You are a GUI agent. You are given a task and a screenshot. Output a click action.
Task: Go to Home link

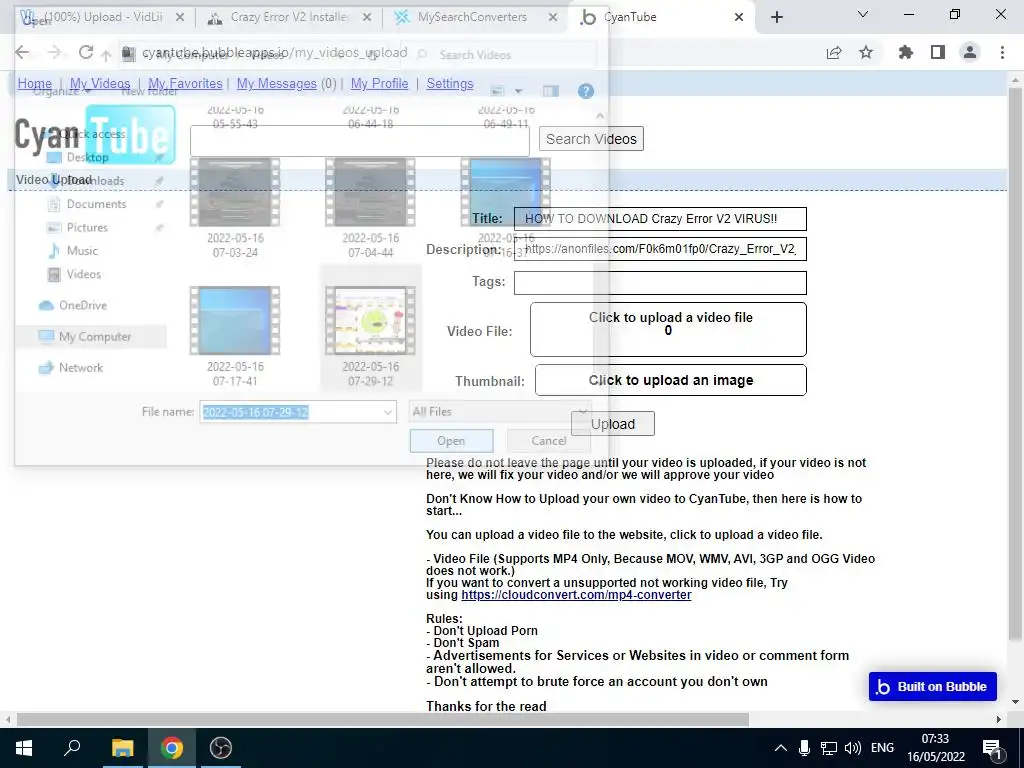pos(35,84)
